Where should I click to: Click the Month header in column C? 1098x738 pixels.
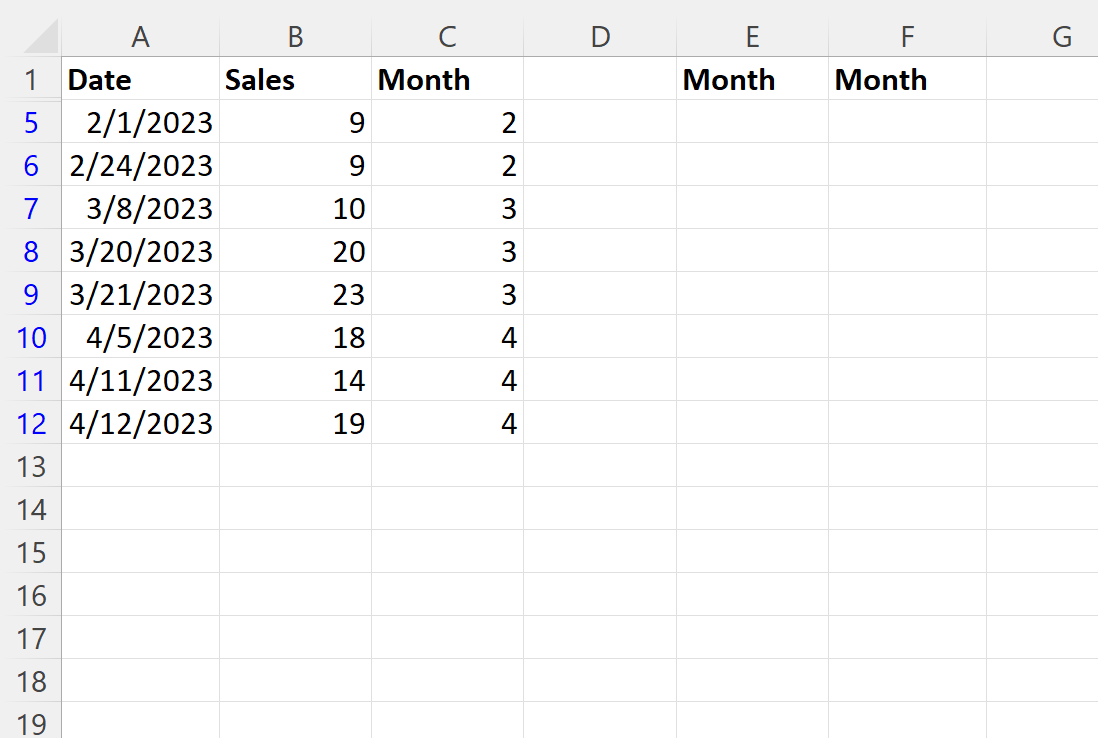coord(447,79)
